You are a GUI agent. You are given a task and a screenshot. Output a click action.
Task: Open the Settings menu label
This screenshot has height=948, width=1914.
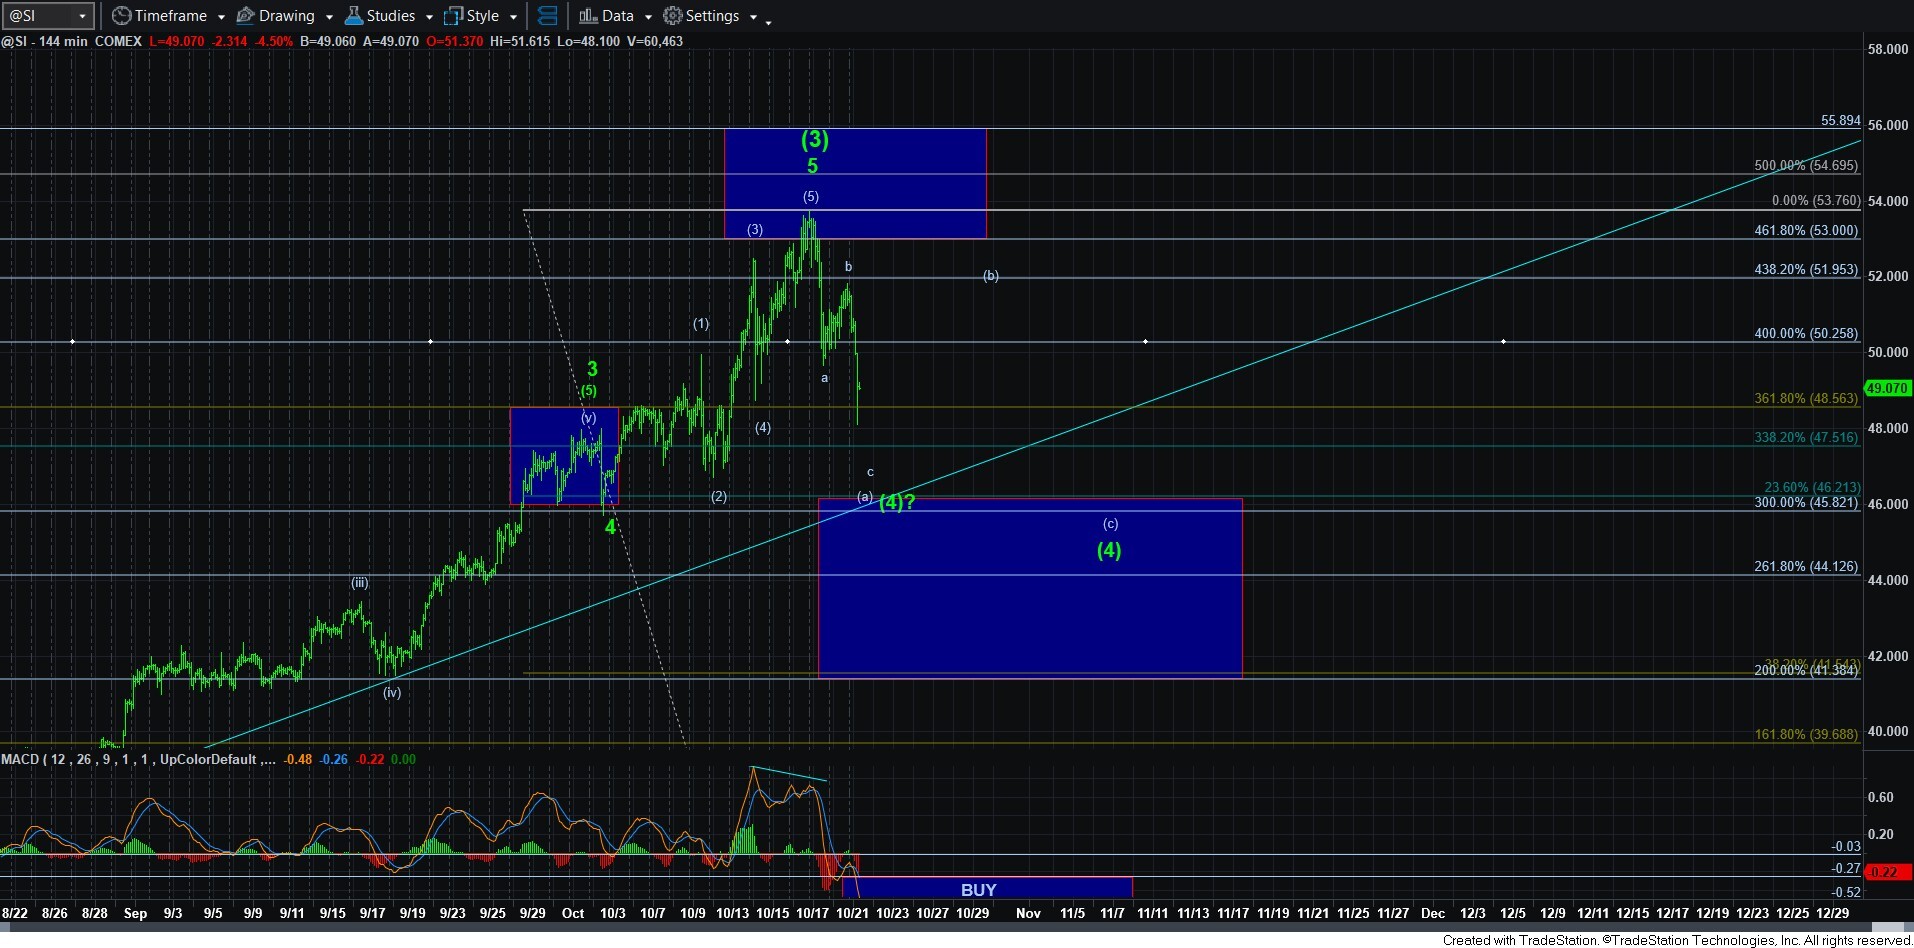[x=712, y=16]
